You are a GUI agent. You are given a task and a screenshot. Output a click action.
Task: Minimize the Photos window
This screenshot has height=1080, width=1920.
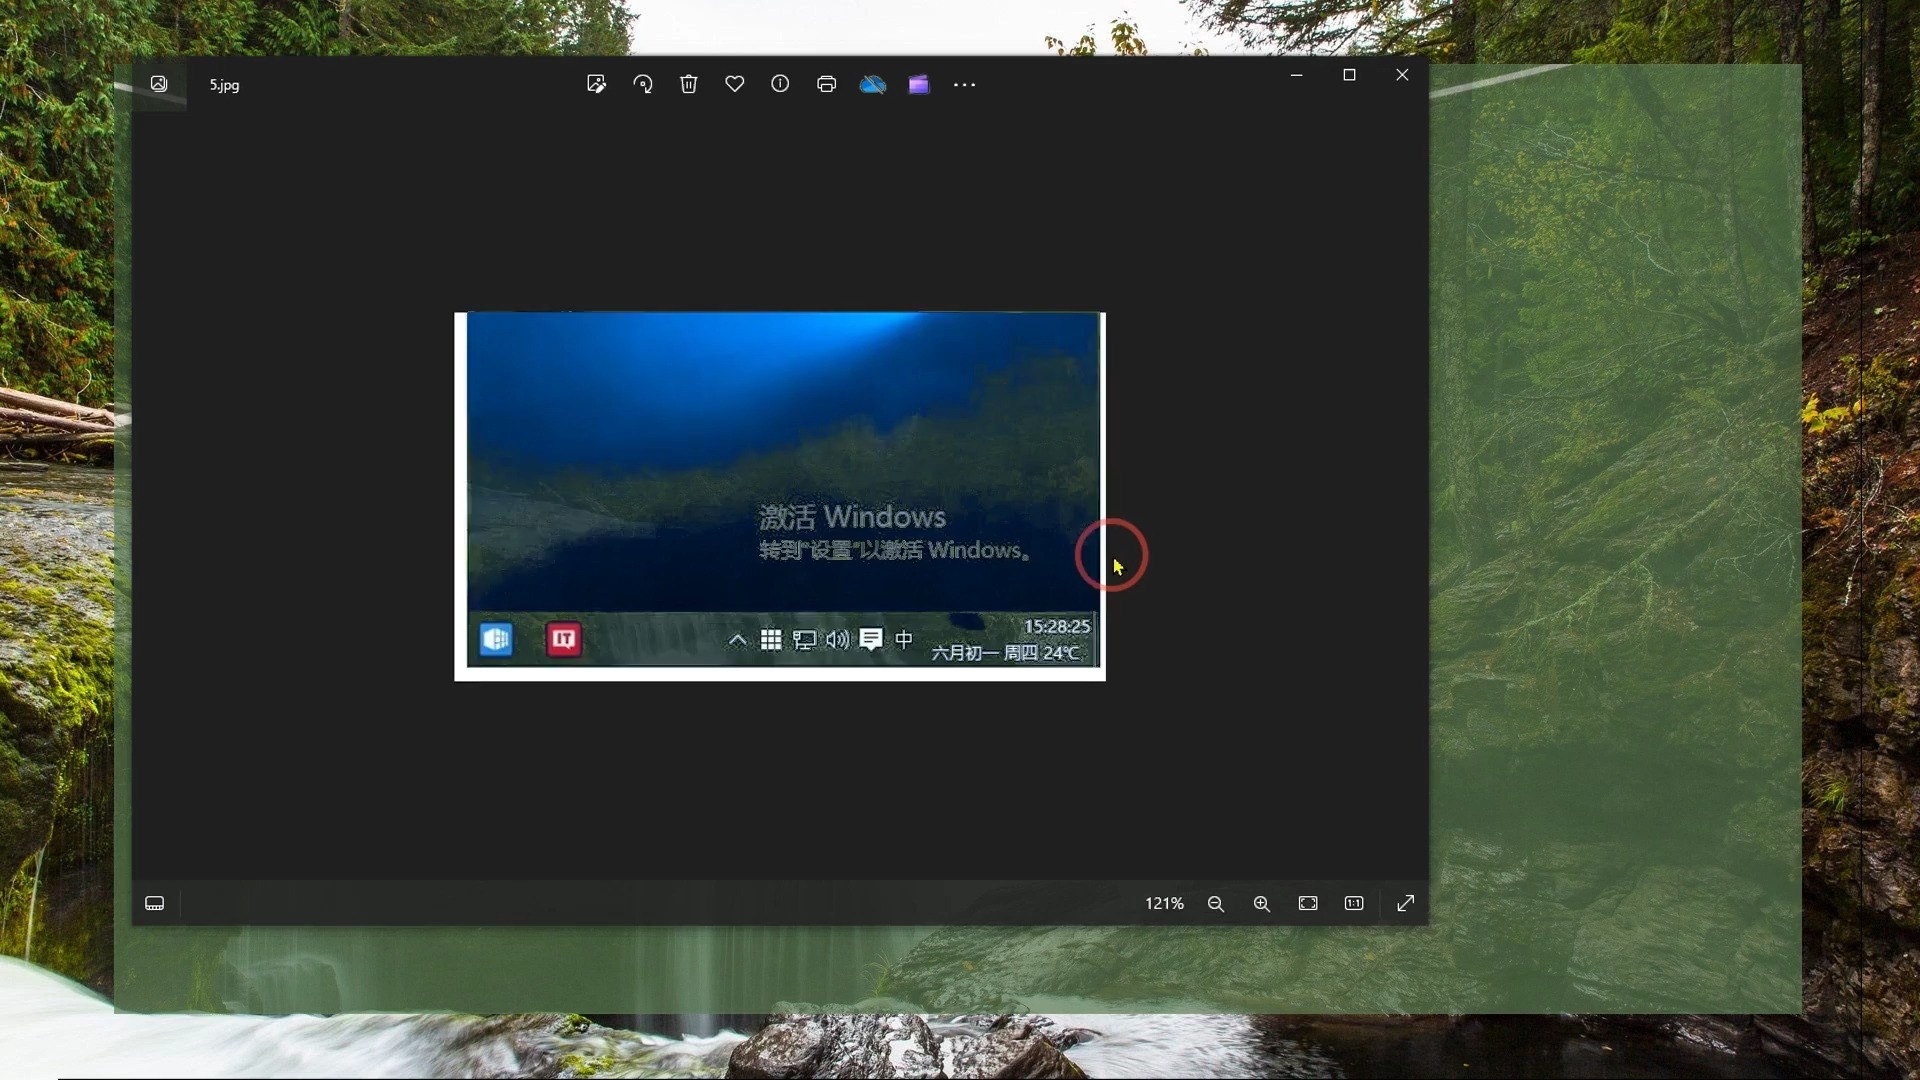click(x=1297, y=75)
